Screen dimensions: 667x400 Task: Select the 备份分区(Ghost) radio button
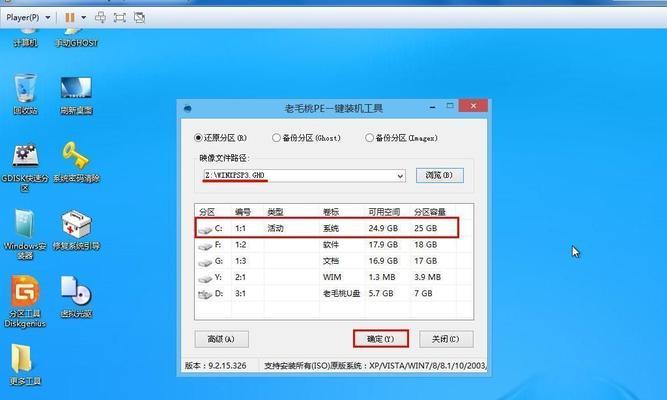[276, 137]
